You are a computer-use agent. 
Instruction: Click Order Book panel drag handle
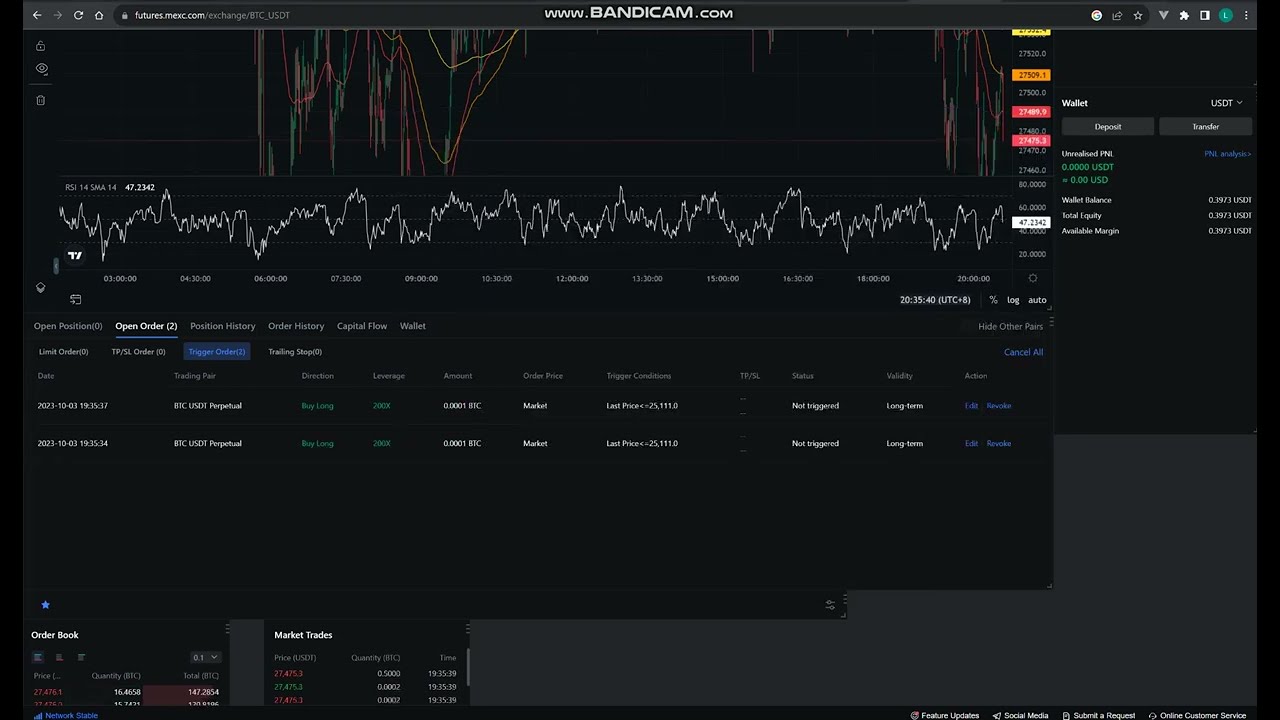click(x=227, y=629)
